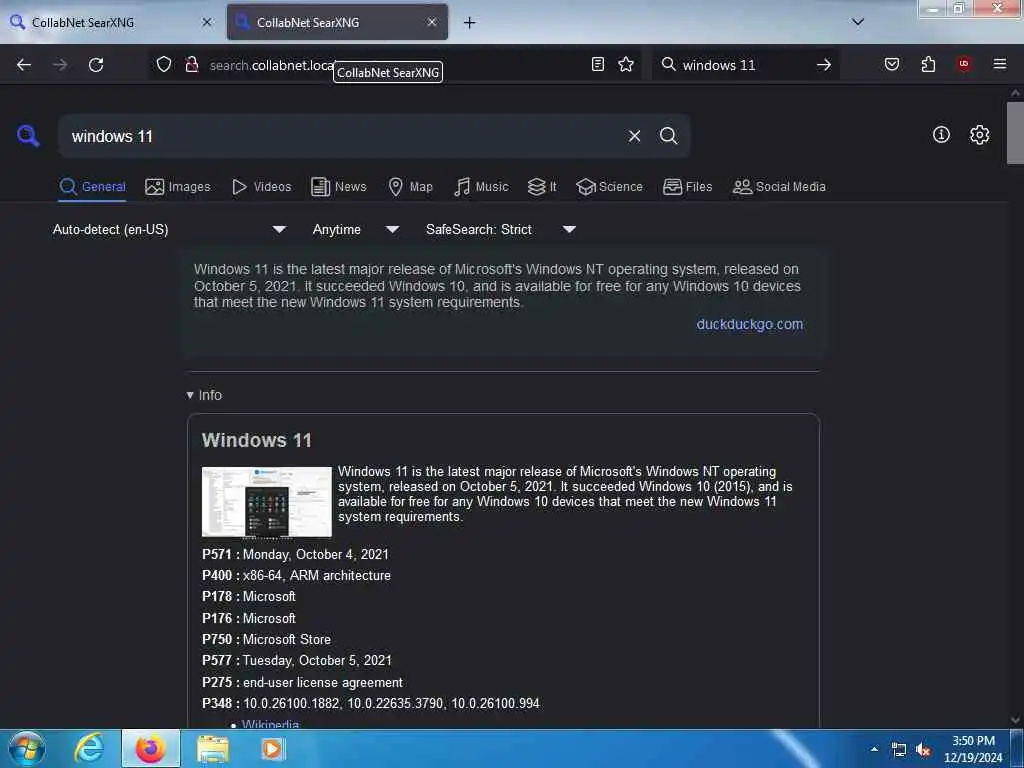This screenshot has height=768, width=1024.
Task: Open the Pocket save icon
Action: pyautogui.click(x=892, y=64)
